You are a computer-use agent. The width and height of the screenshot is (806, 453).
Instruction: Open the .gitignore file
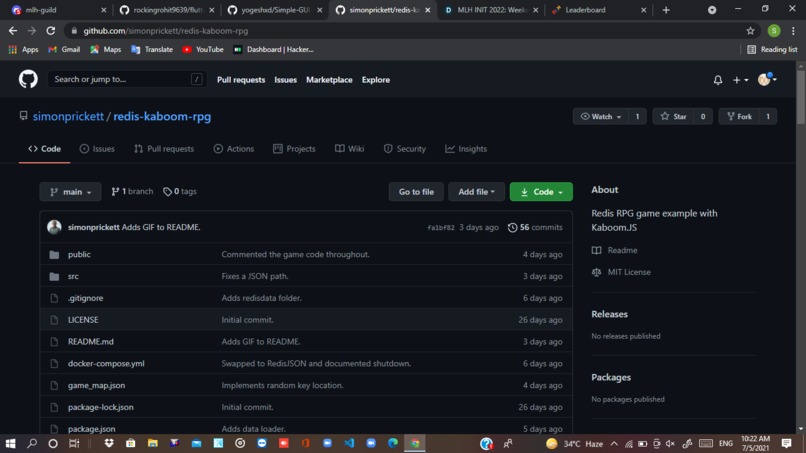pos(85,298)
